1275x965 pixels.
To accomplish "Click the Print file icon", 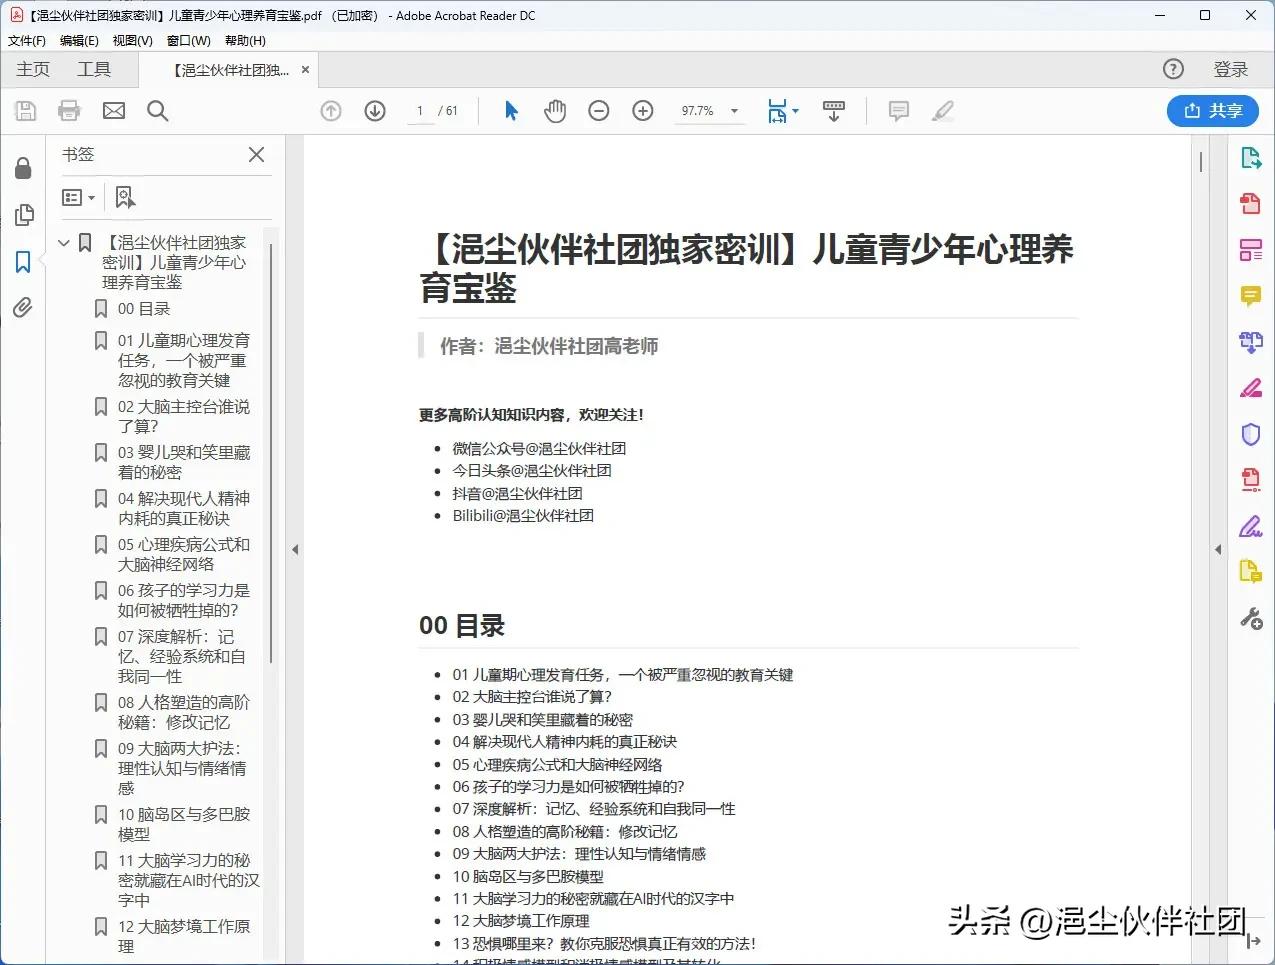I will [x=69, y=111].
